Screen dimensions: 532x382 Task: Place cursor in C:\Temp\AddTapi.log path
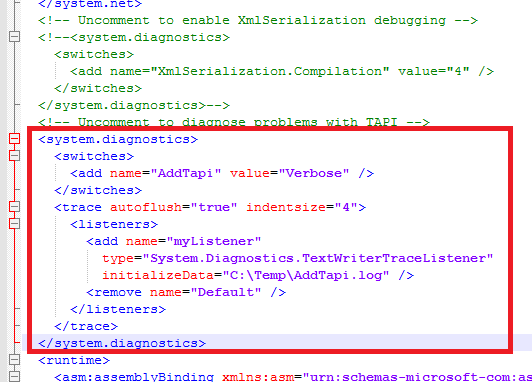coord(306,275)
